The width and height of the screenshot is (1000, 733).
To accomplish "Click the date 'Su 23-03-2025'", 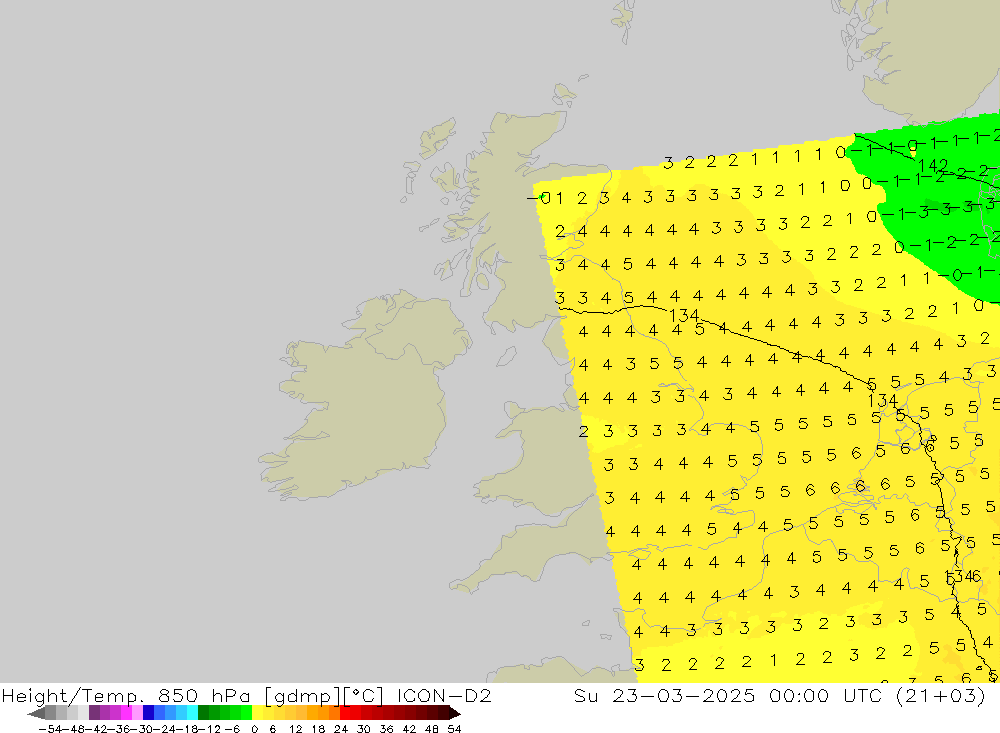I will pyautogui.click(x=664, y=695).
